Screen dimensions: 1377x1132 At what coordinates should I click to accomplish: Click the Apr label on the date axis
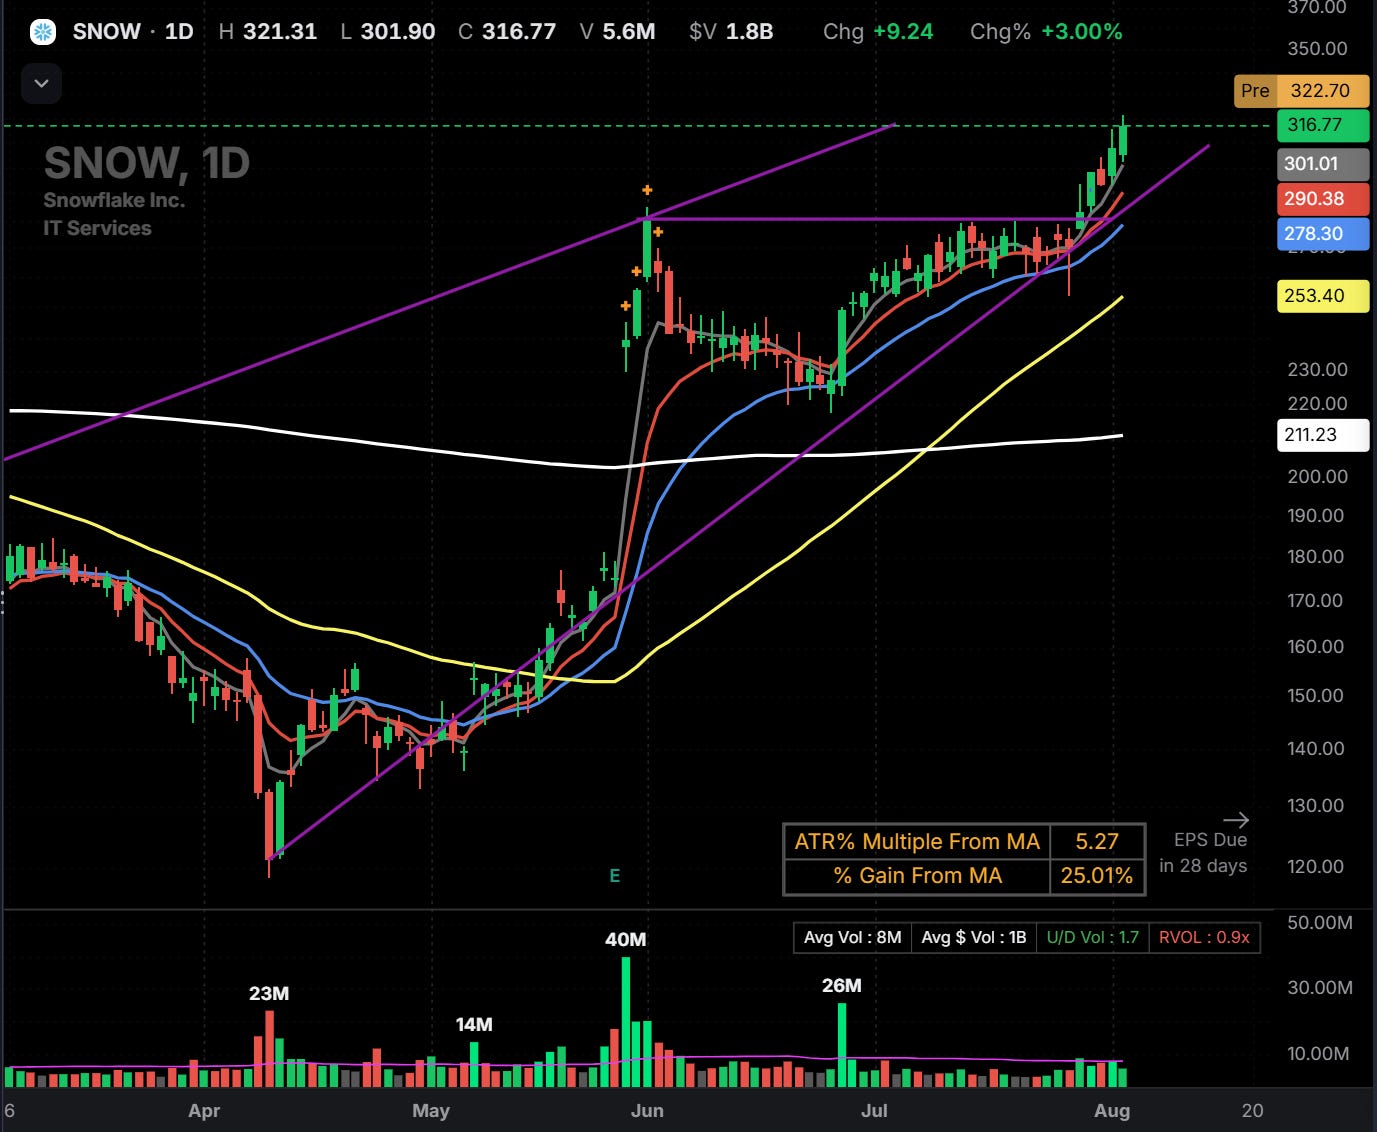tap(204, 1111)
